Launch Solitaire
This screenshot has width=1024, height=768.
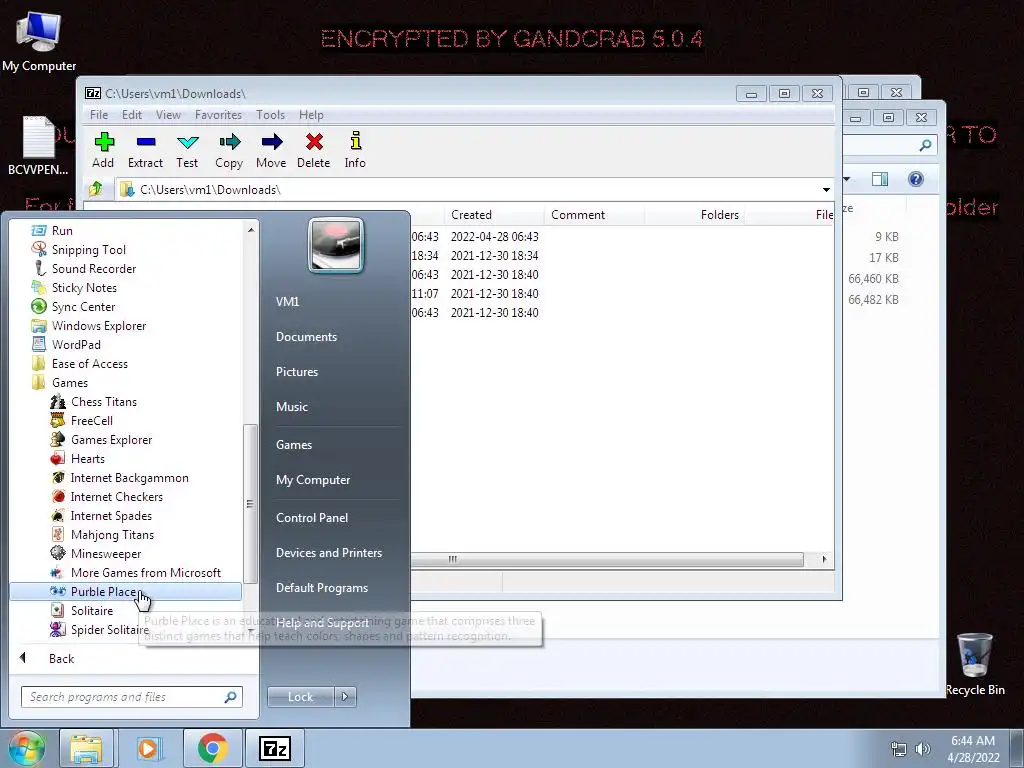[125, 610]
